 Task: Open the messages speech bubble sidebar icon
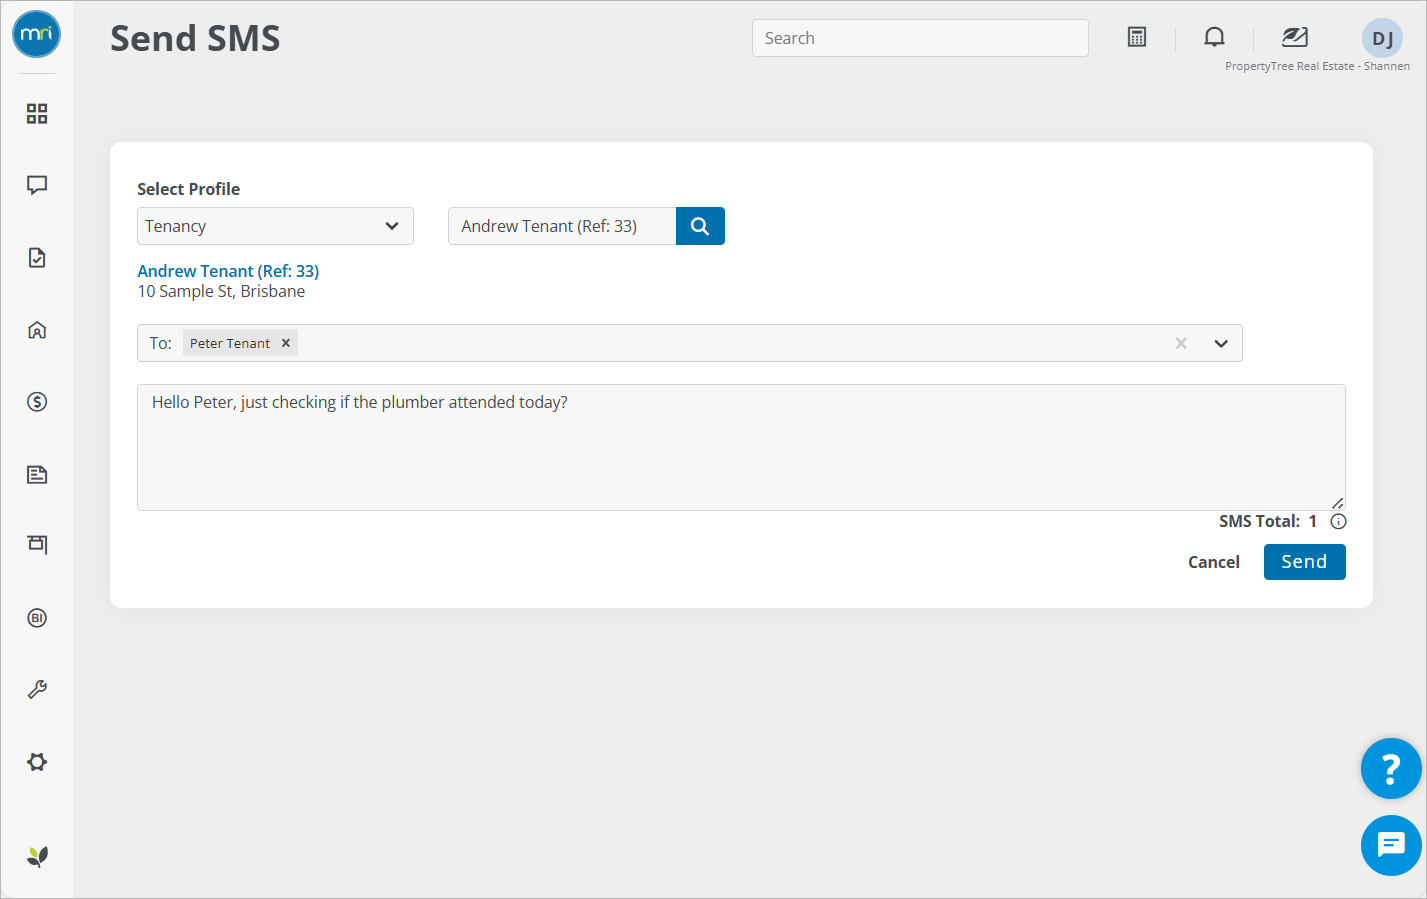click(x=37, y=185)
